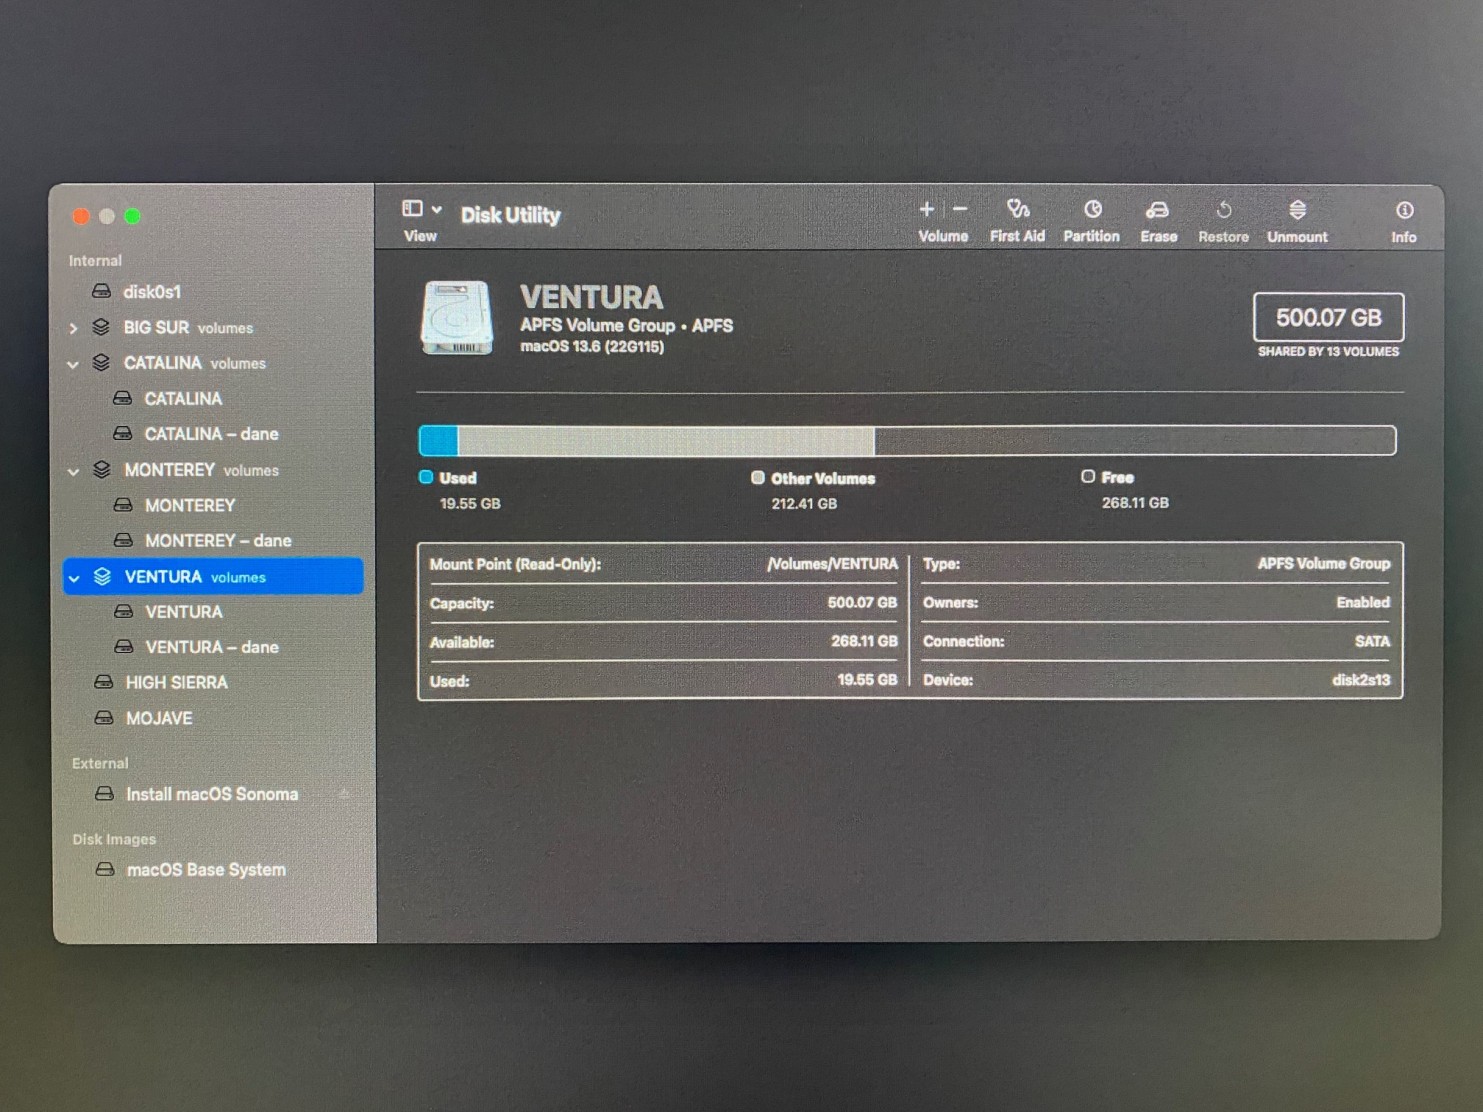Select the CATALINA – dane volume

[213, 434]
